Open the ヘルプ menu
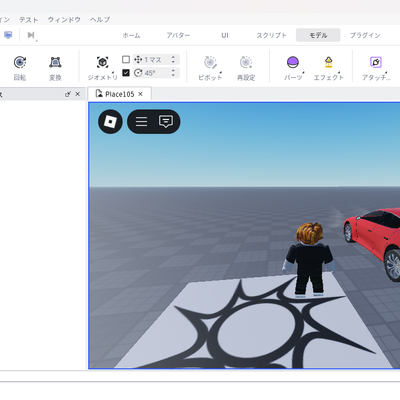The width and height of the screenshot is (400, 400). click(x=100, y=20)
